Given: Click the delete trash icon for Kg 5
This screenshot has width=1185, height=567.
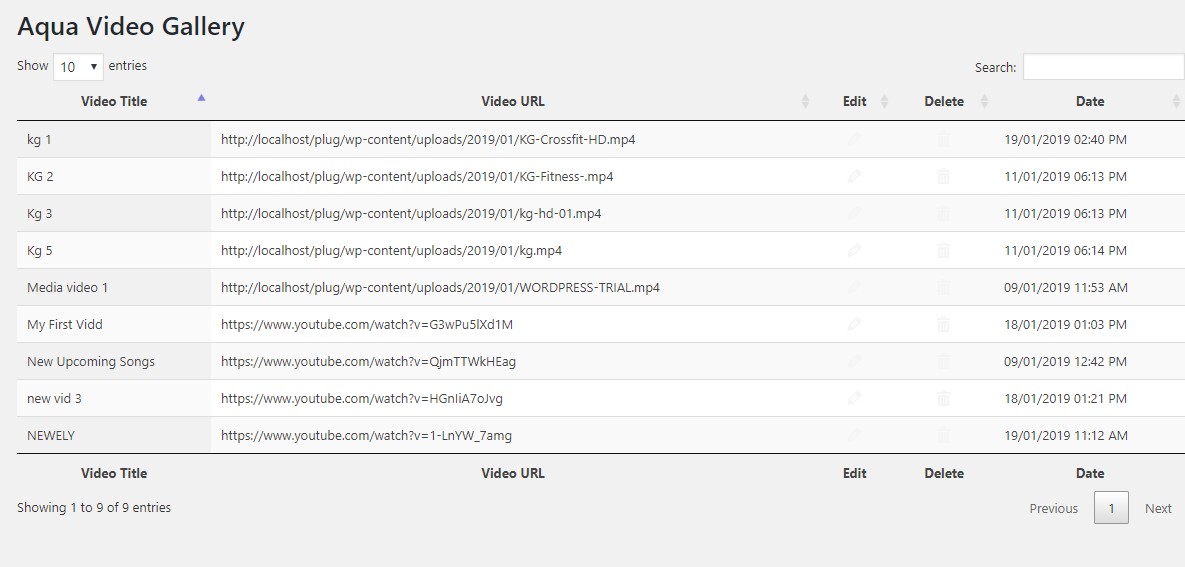Looking at the screenshot, I should pos(943,251).
